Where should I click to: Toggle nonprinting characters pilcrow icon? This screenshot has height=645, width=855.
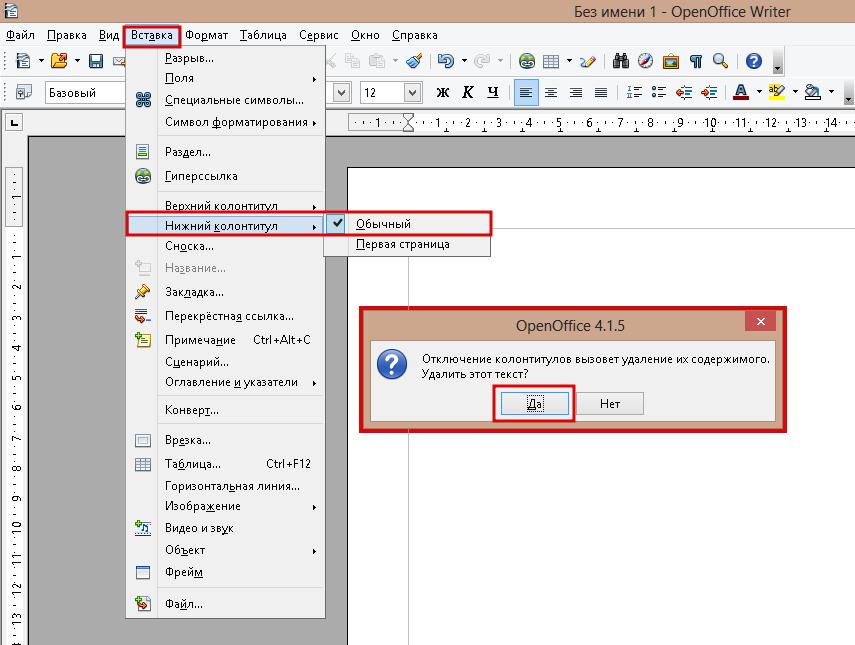(696, 61)
